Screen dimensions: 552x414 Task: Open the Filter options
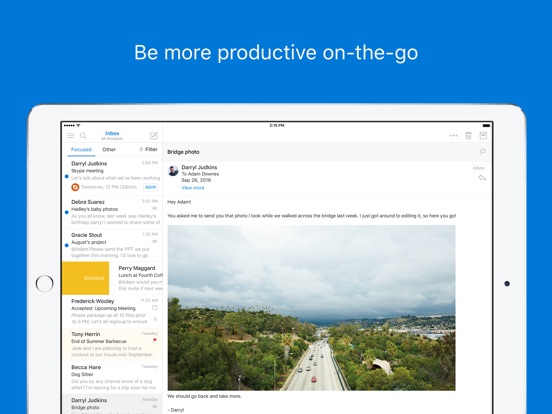click(148, 149)
